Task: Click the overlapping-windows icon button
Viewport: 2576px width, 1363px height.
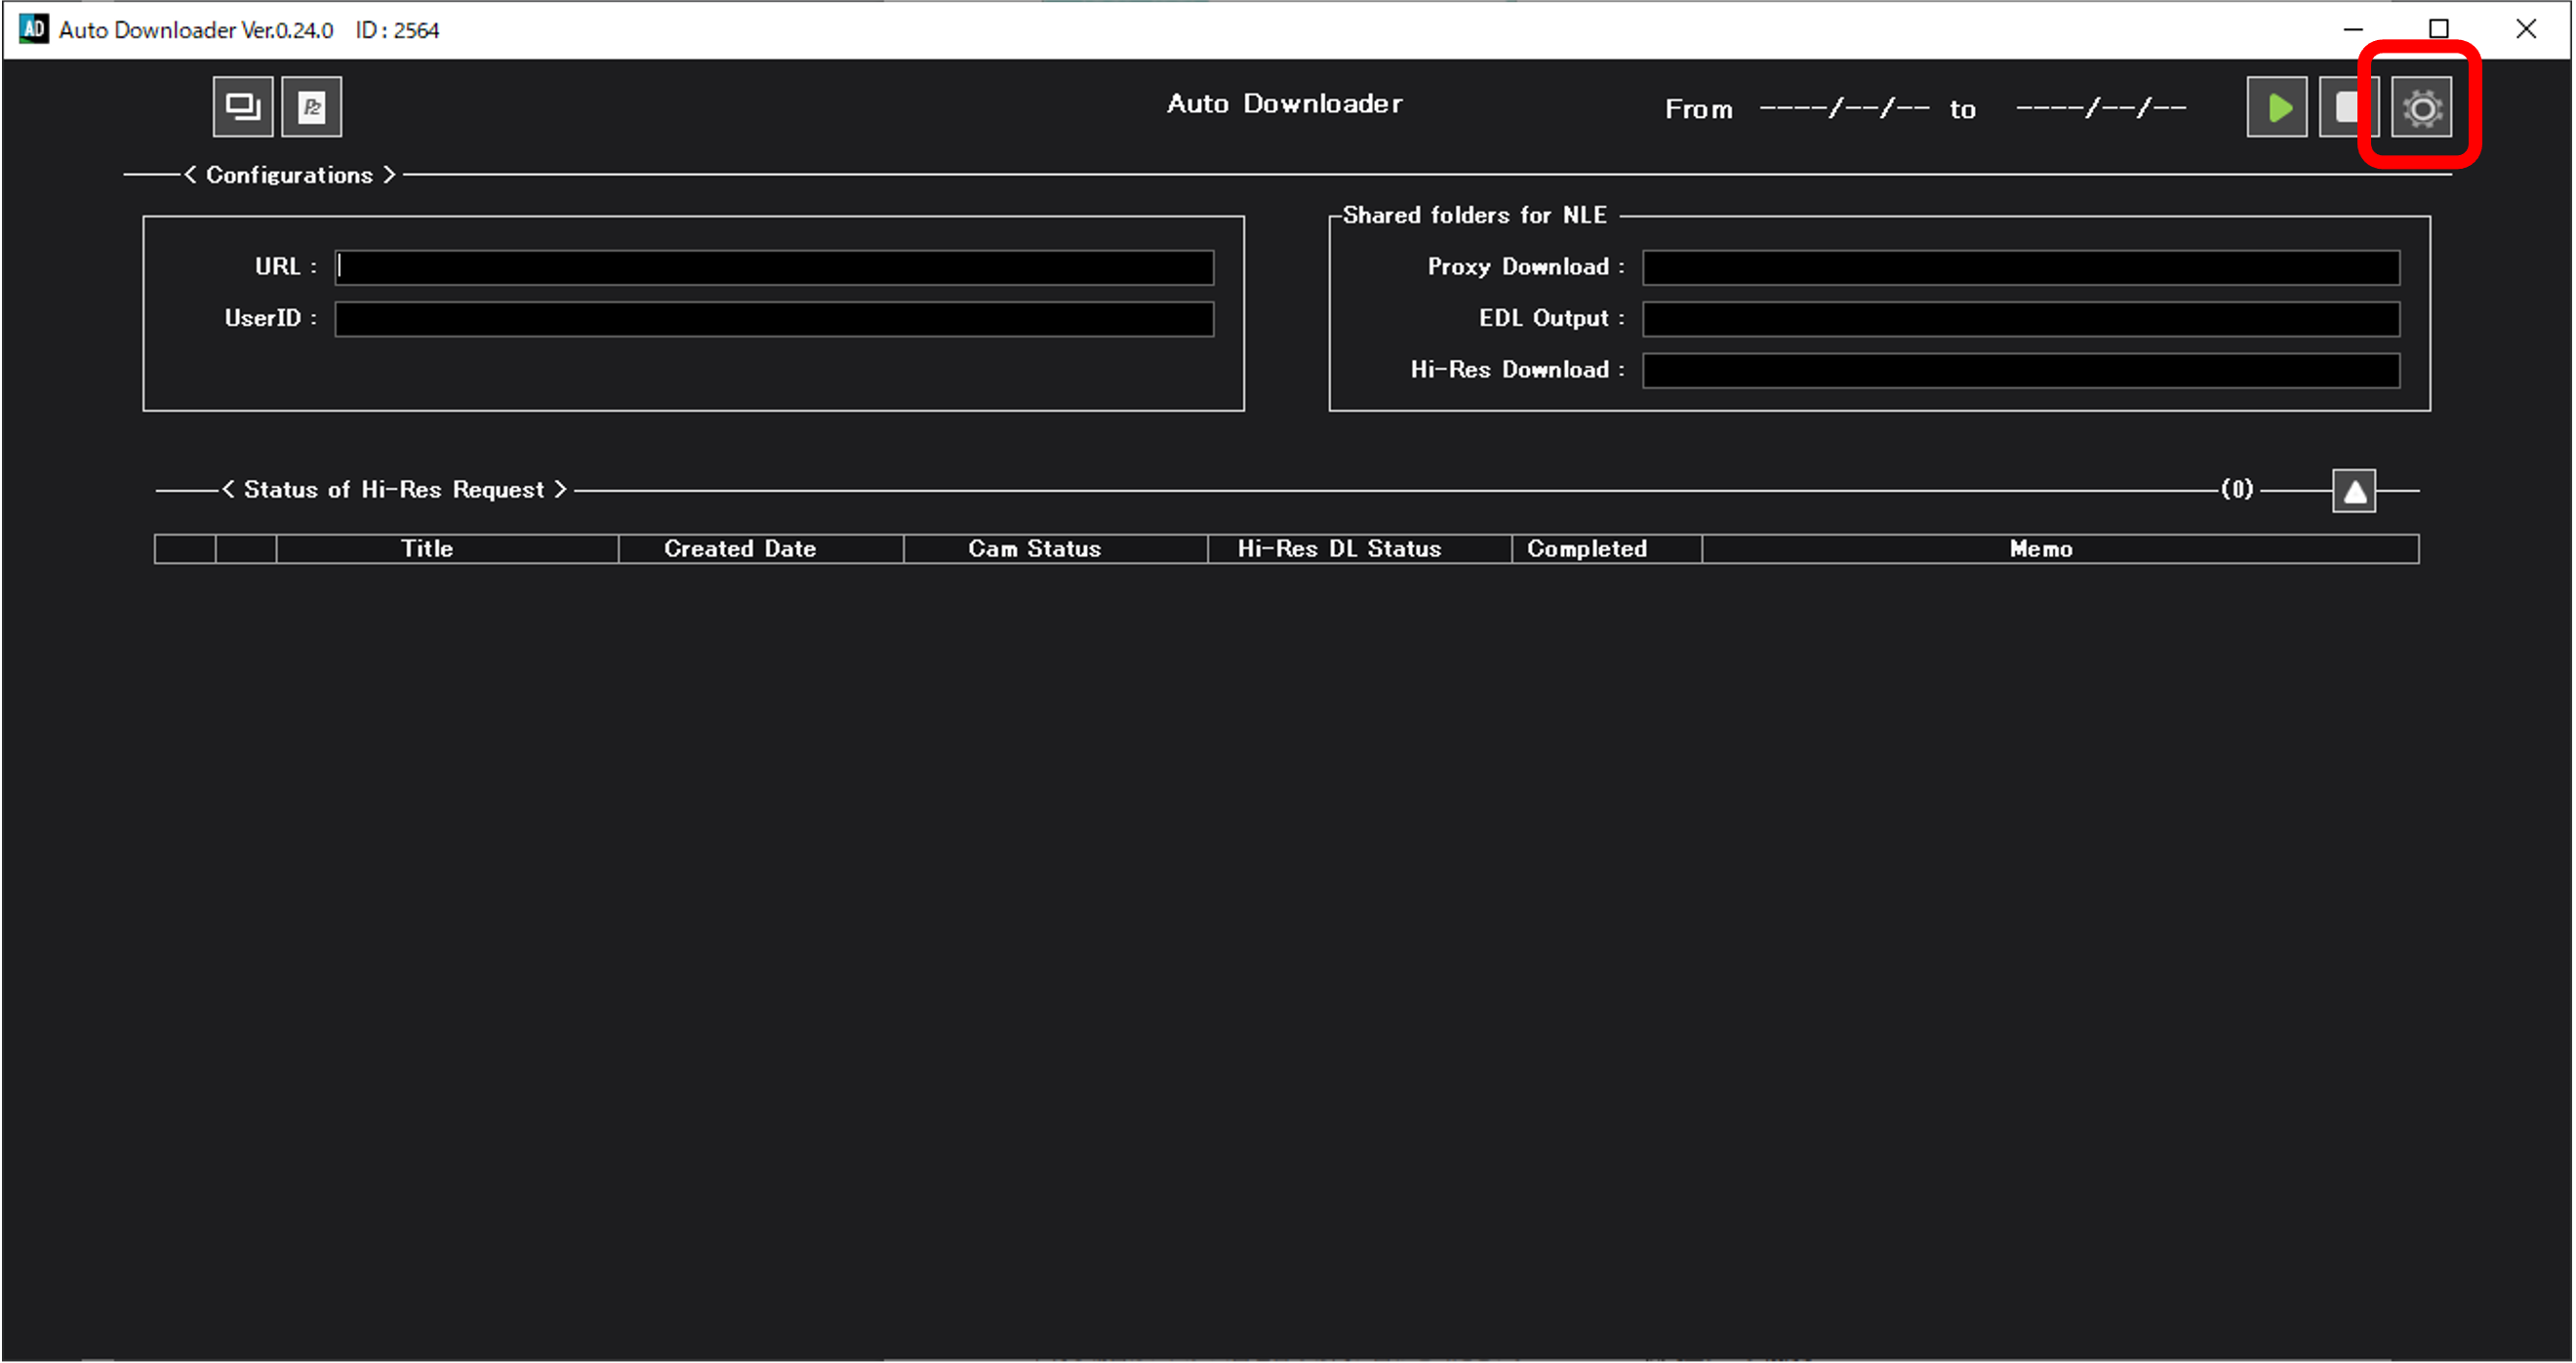Action: point(242,107)
